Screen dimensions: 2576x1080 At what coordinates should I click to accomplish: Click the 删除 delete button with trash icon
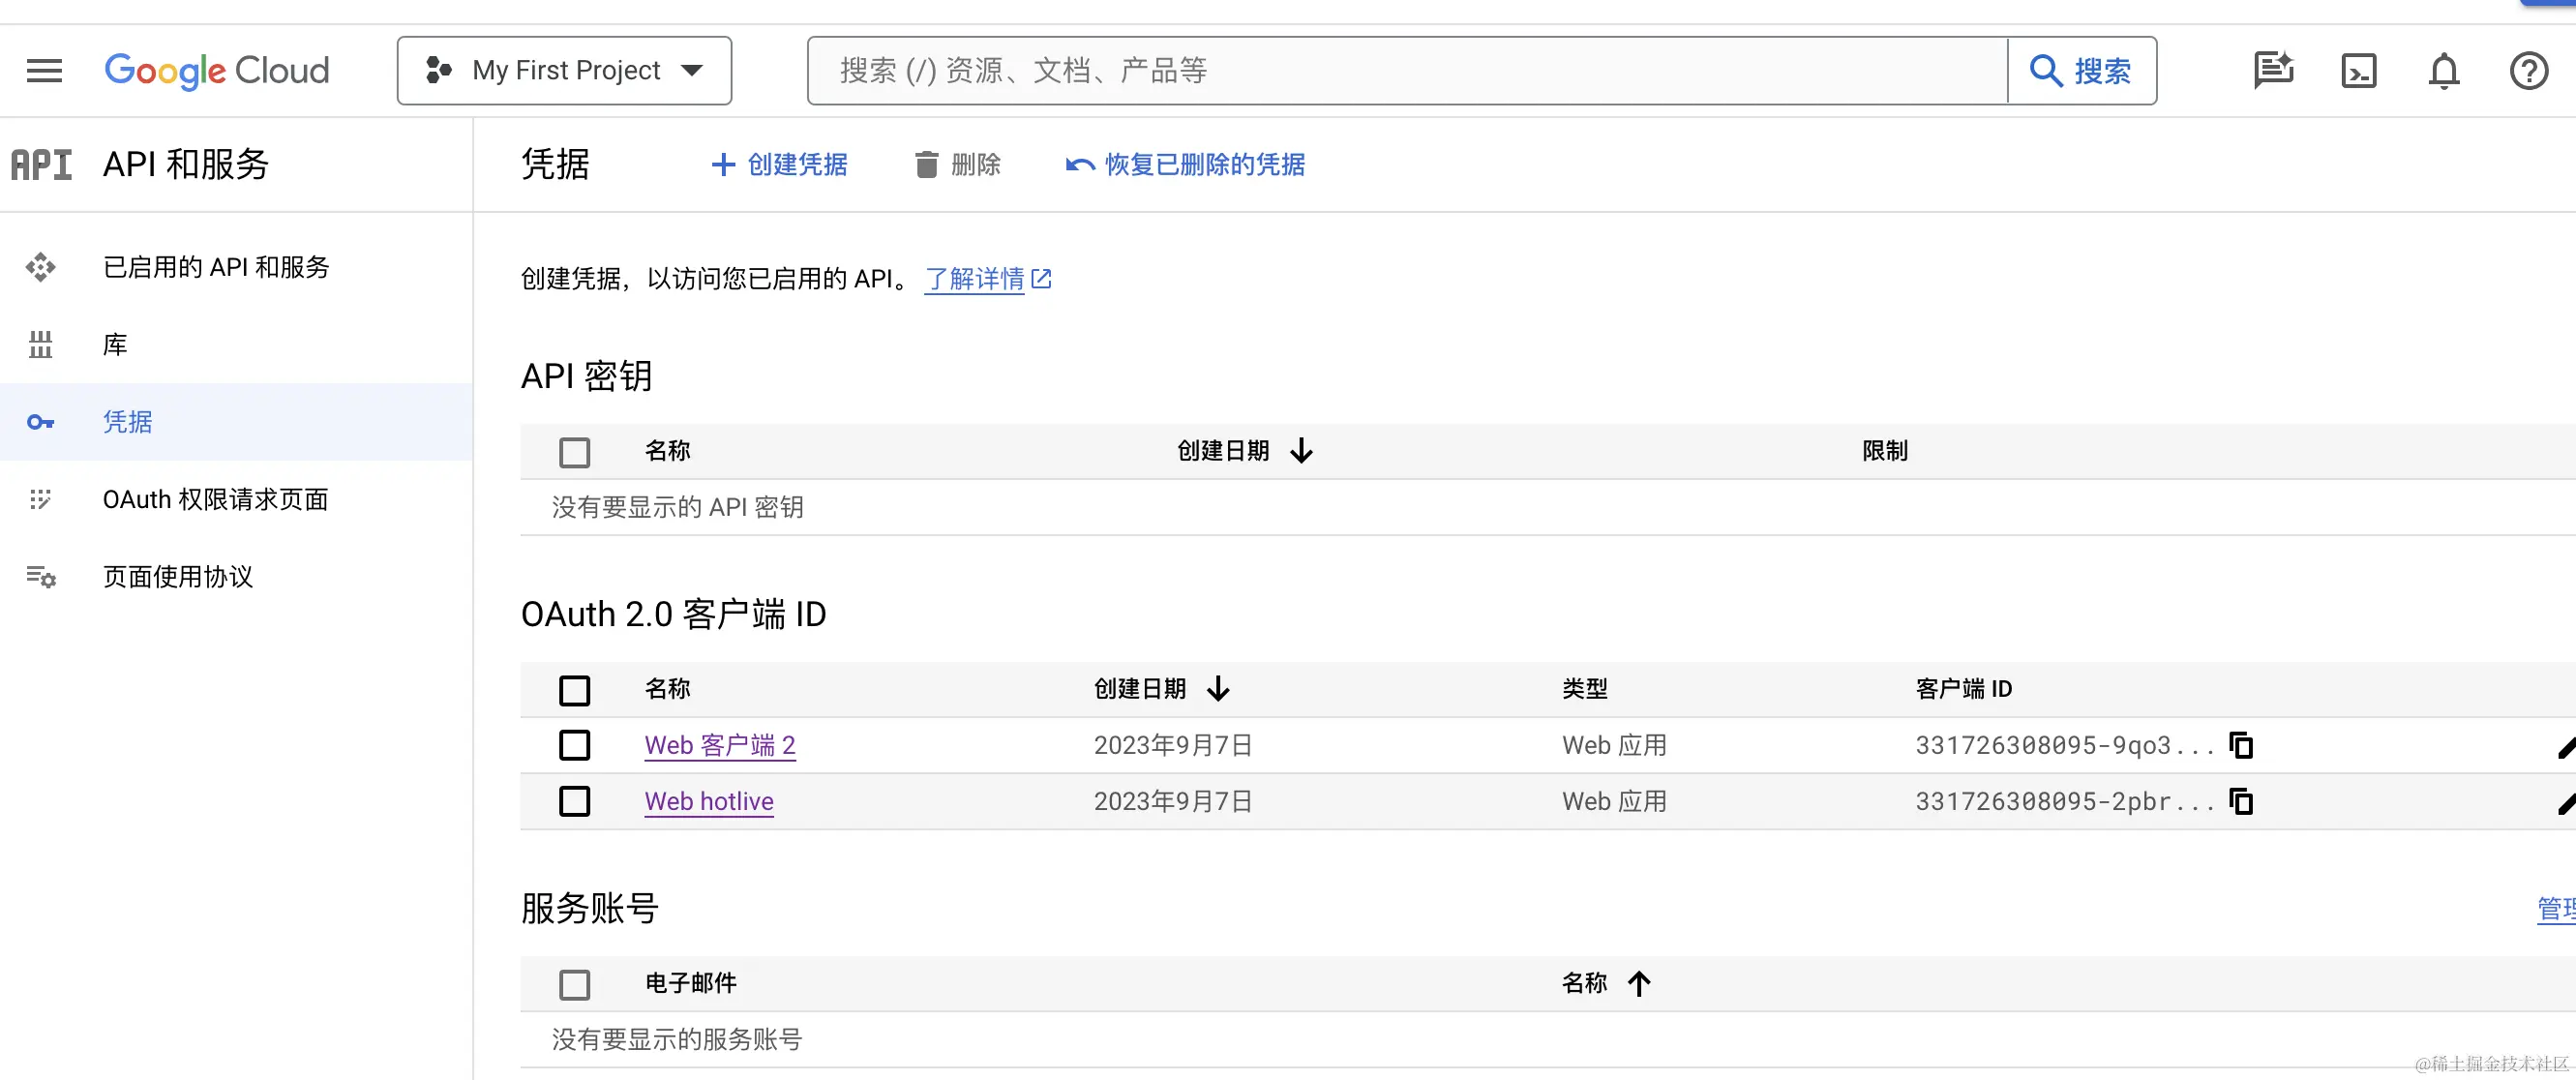tap(957, 165)
